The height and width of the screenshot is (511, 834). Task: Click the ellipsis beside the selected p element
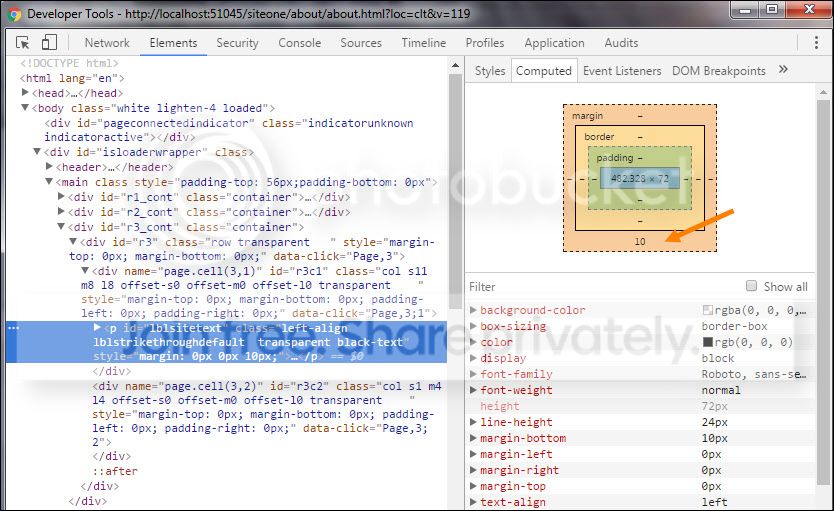[14, 328]
